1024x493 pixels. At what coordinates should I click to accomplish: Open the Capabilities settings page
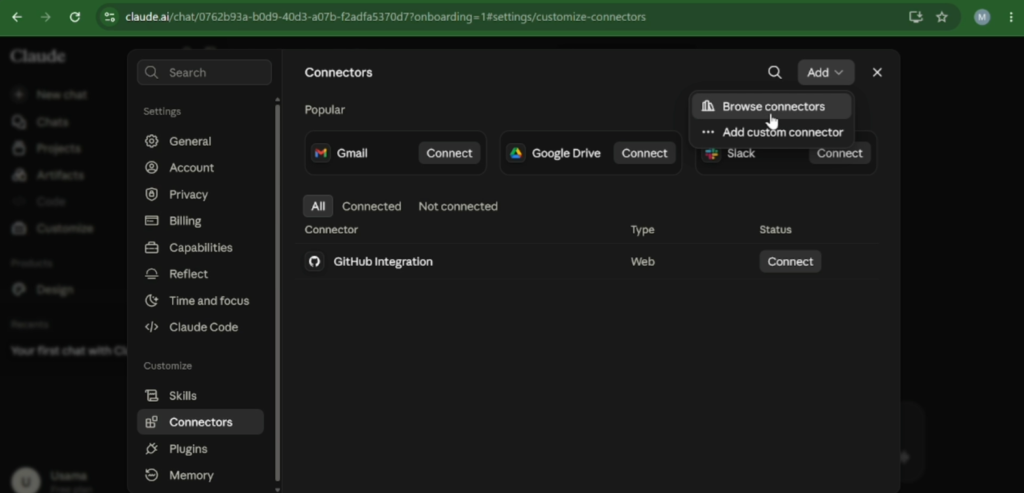[x=200, y=247]
